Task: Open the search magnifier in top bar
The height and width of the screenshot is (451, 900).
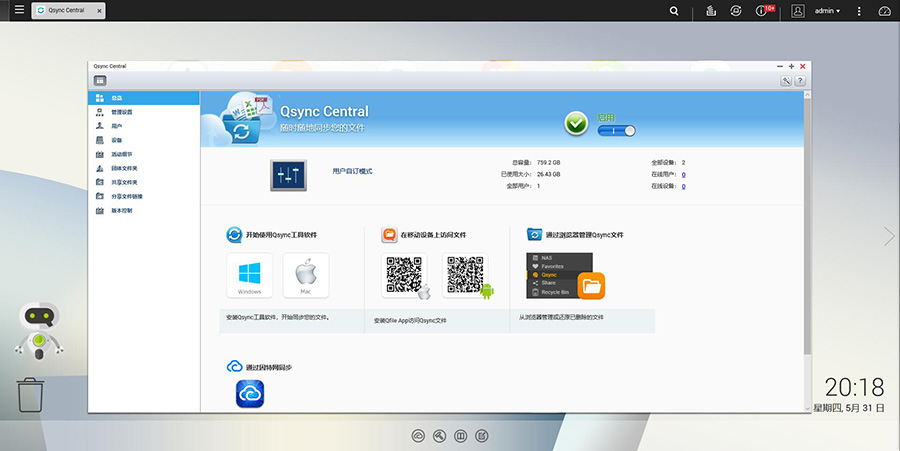Action: (674, 11)
